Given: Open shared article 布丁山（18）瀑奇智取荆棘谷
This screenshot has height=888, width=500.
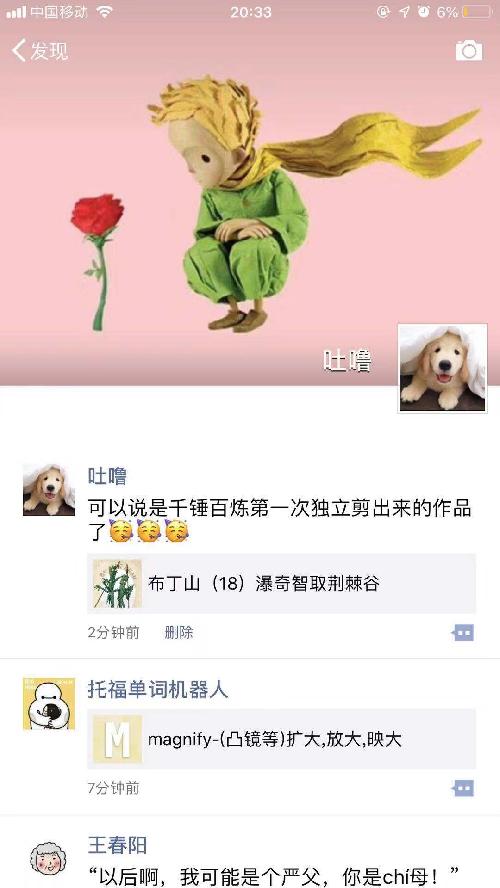Looking at the screenshot, I should [281, 583].
